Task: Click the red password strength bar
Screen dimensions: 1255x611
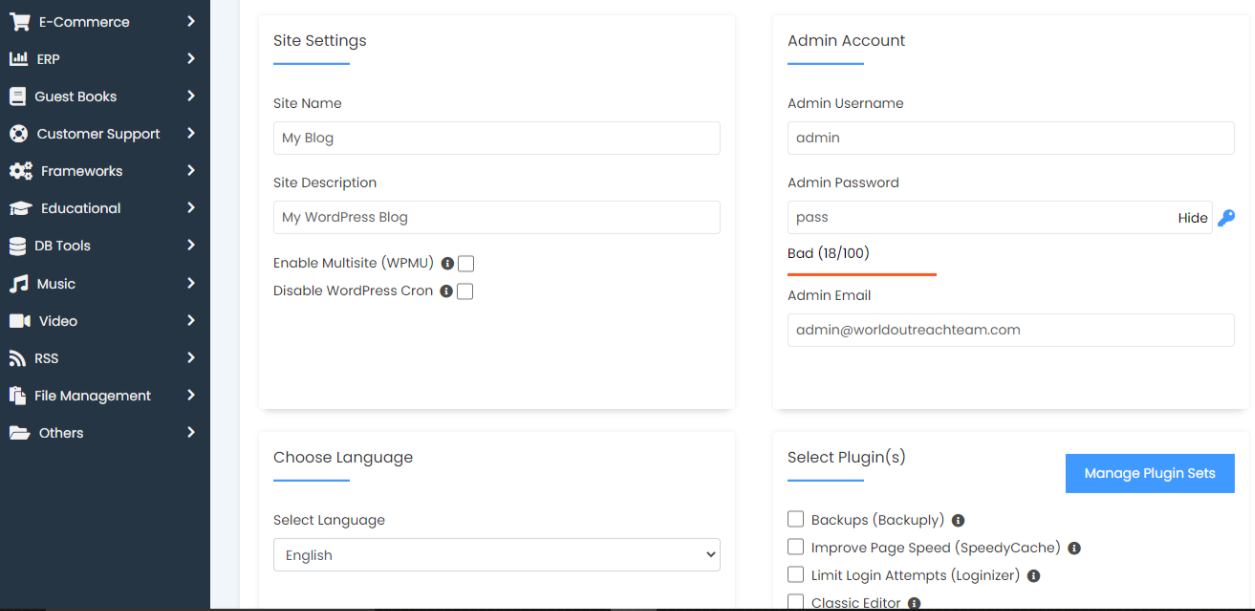Action: pos(862,274)
